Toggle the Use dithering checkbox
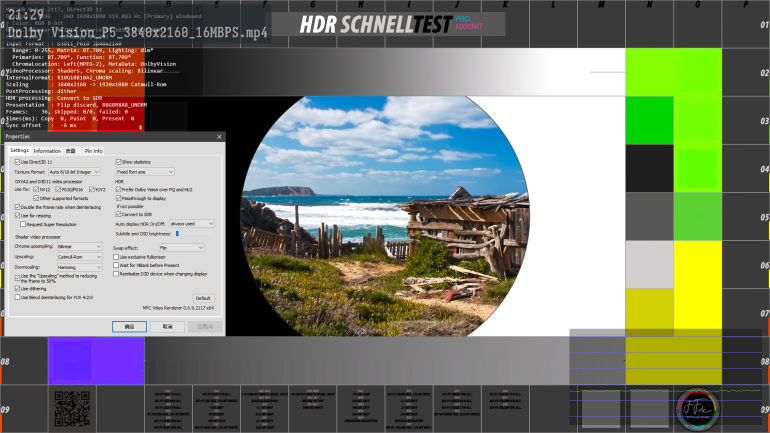770x433 pixels. click(17, 289)
